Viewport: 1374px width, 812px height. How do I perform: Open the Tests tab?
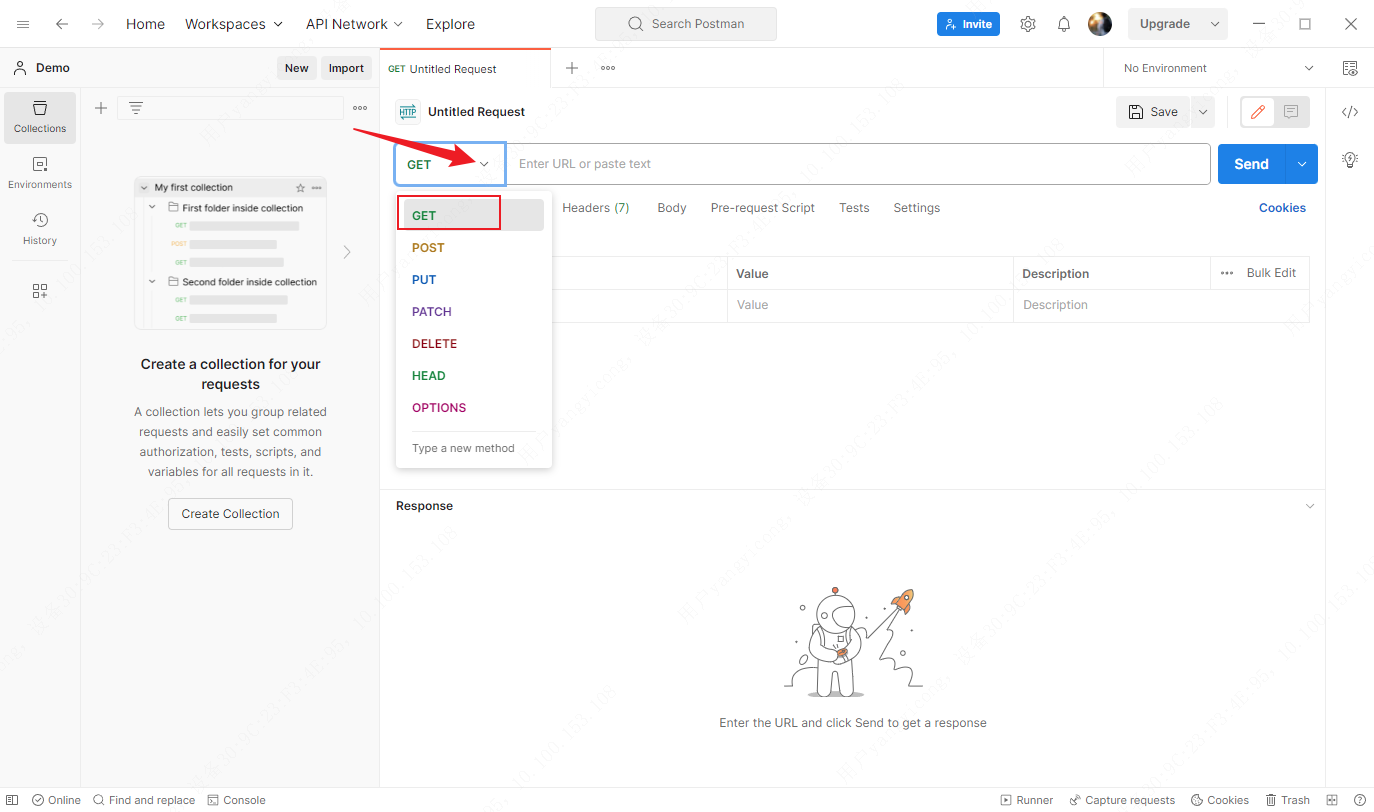point(854,208)
